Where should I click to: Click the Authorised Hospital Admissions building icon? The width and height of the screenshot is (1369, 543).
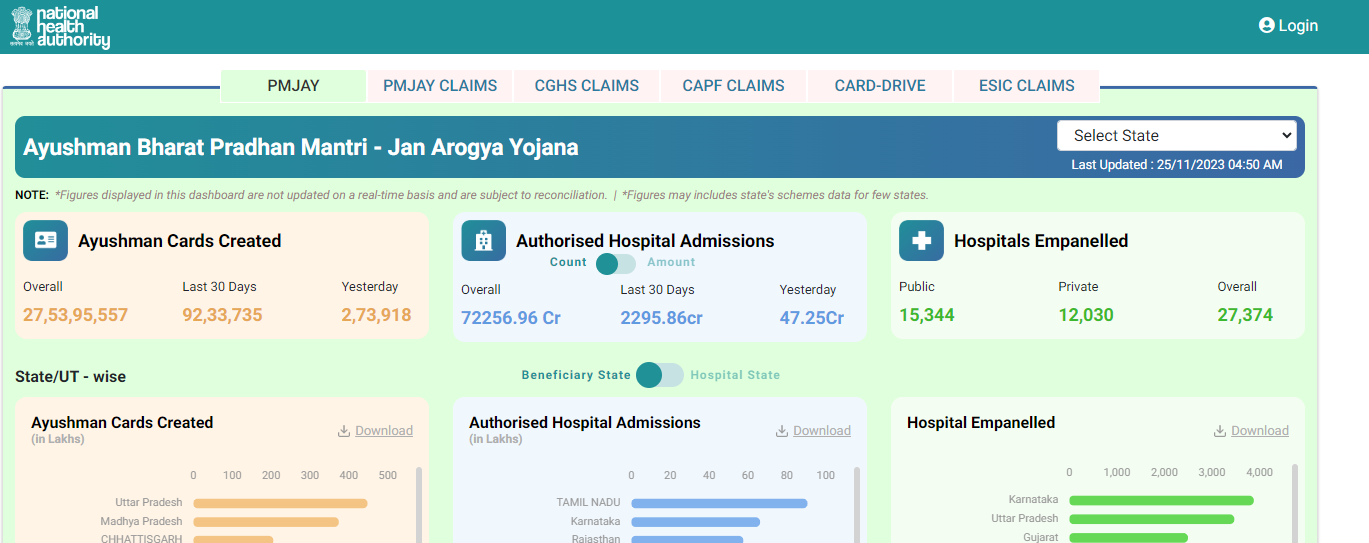[x=483, y=241]
